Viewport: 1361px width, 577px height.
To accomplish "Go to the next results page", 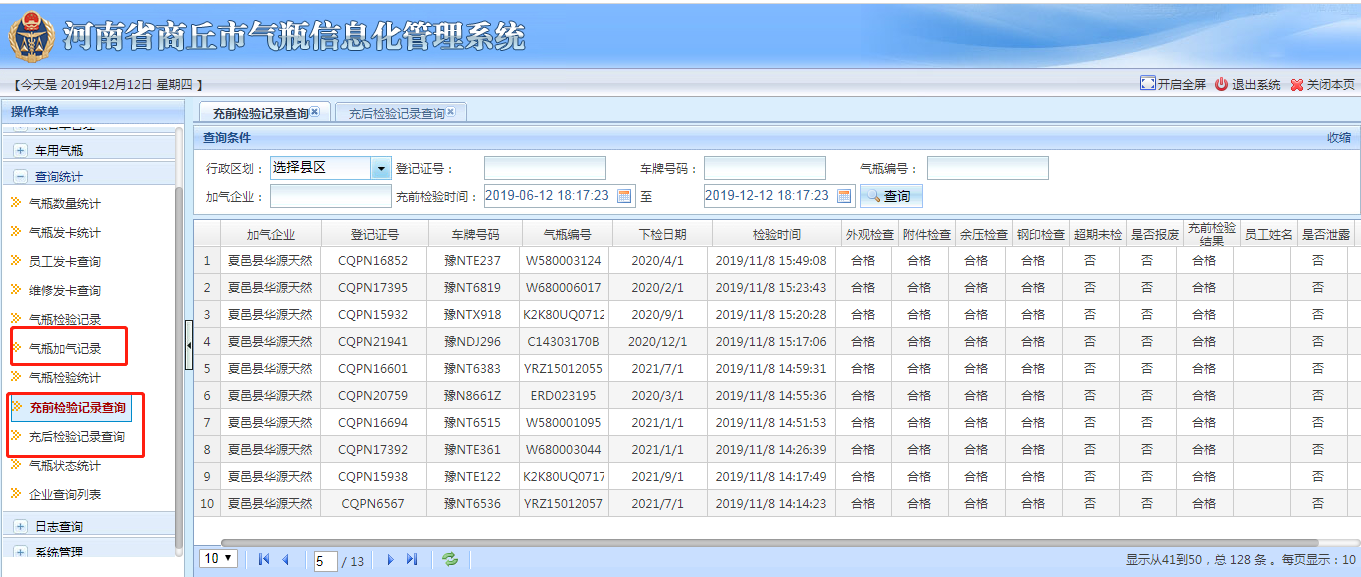I will click(x=390, y=560).
